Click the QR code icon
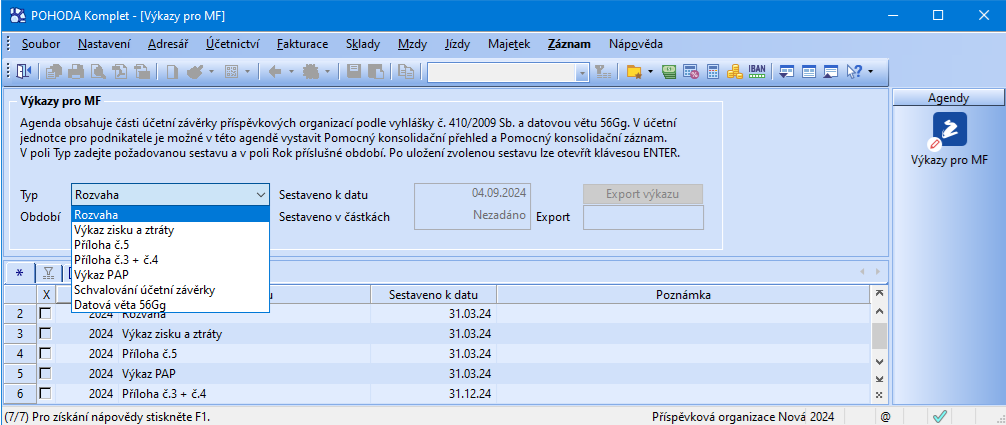The height and width of the screenshot is (425, 1006). pyautogui.click(x=232, y=71)
